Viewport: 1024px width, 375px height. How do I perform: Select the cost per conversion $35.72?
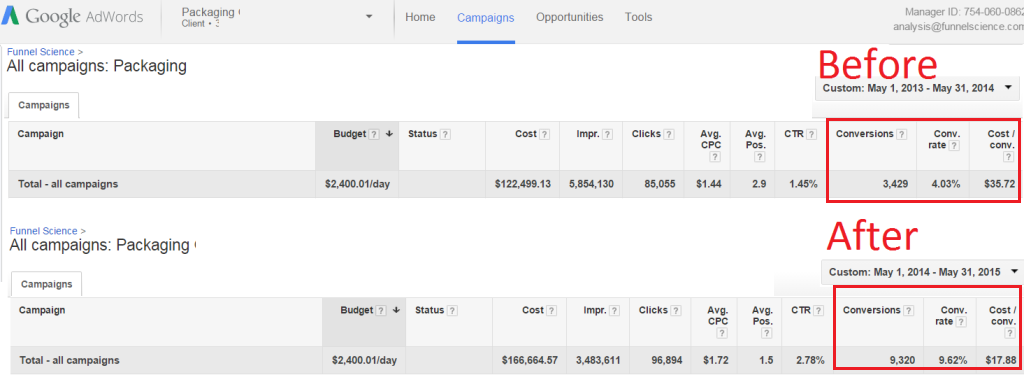1000,184
